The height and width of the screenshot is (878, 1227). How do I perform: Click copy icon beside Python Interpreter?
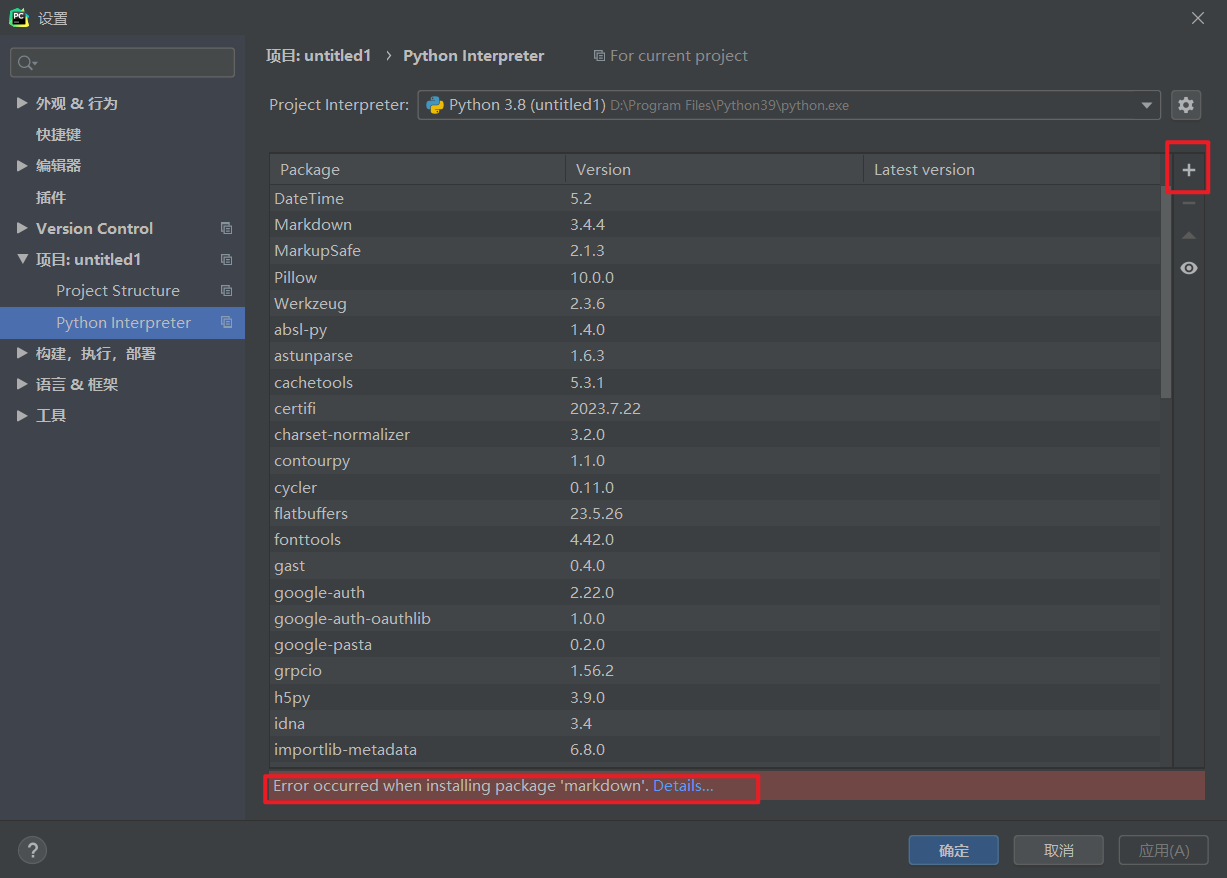(x=226, y=322)
